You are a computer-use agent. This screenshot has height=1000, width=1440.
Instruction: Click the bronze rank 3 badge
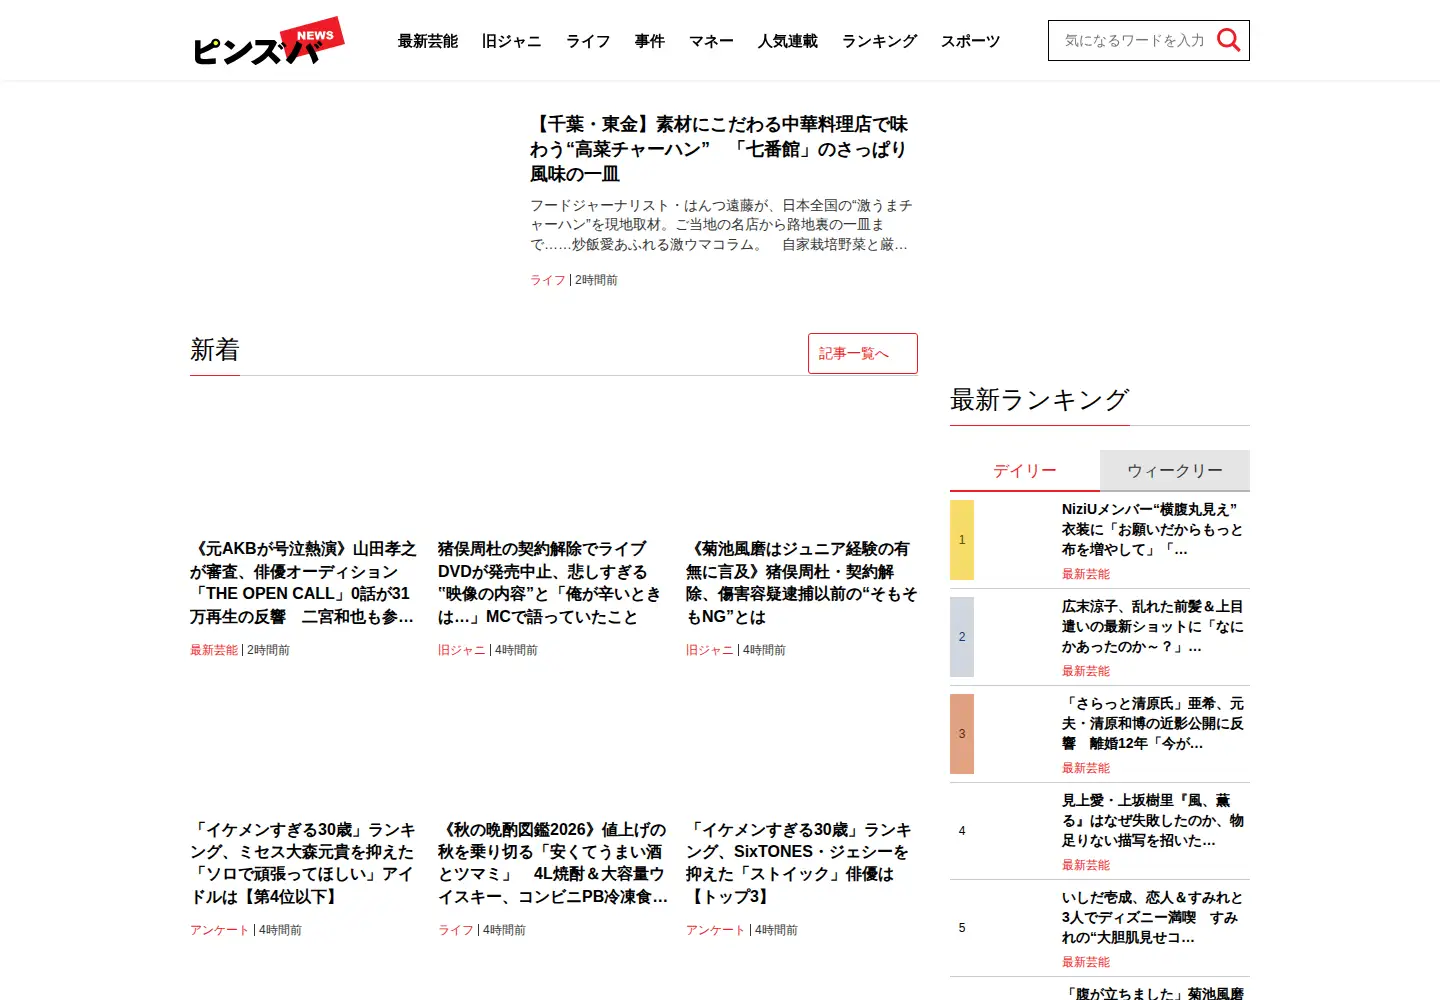click(962, 734)
